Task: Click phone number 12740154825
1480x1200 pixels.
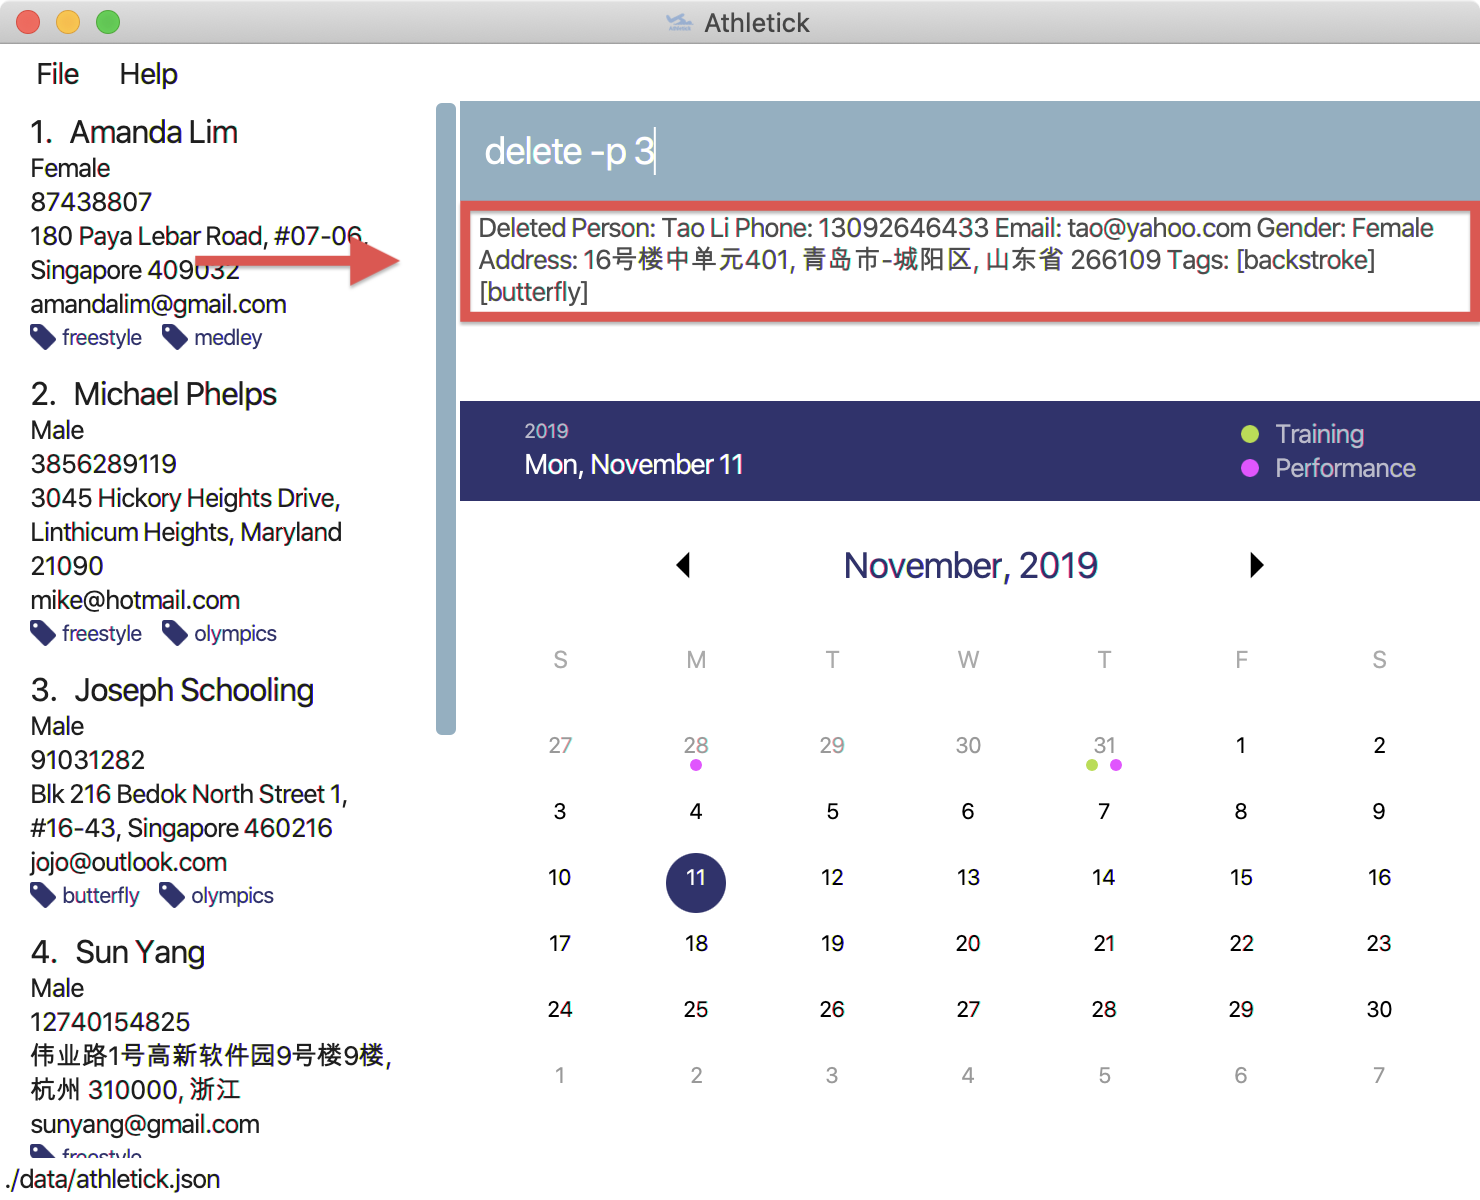Action: [110, 1022]
